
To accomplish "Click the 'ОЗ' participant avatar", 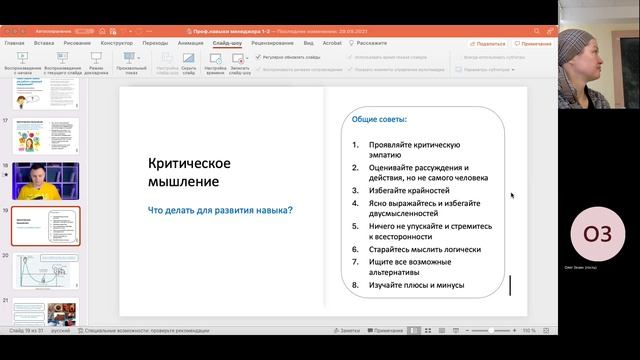I will click(598, 234).
